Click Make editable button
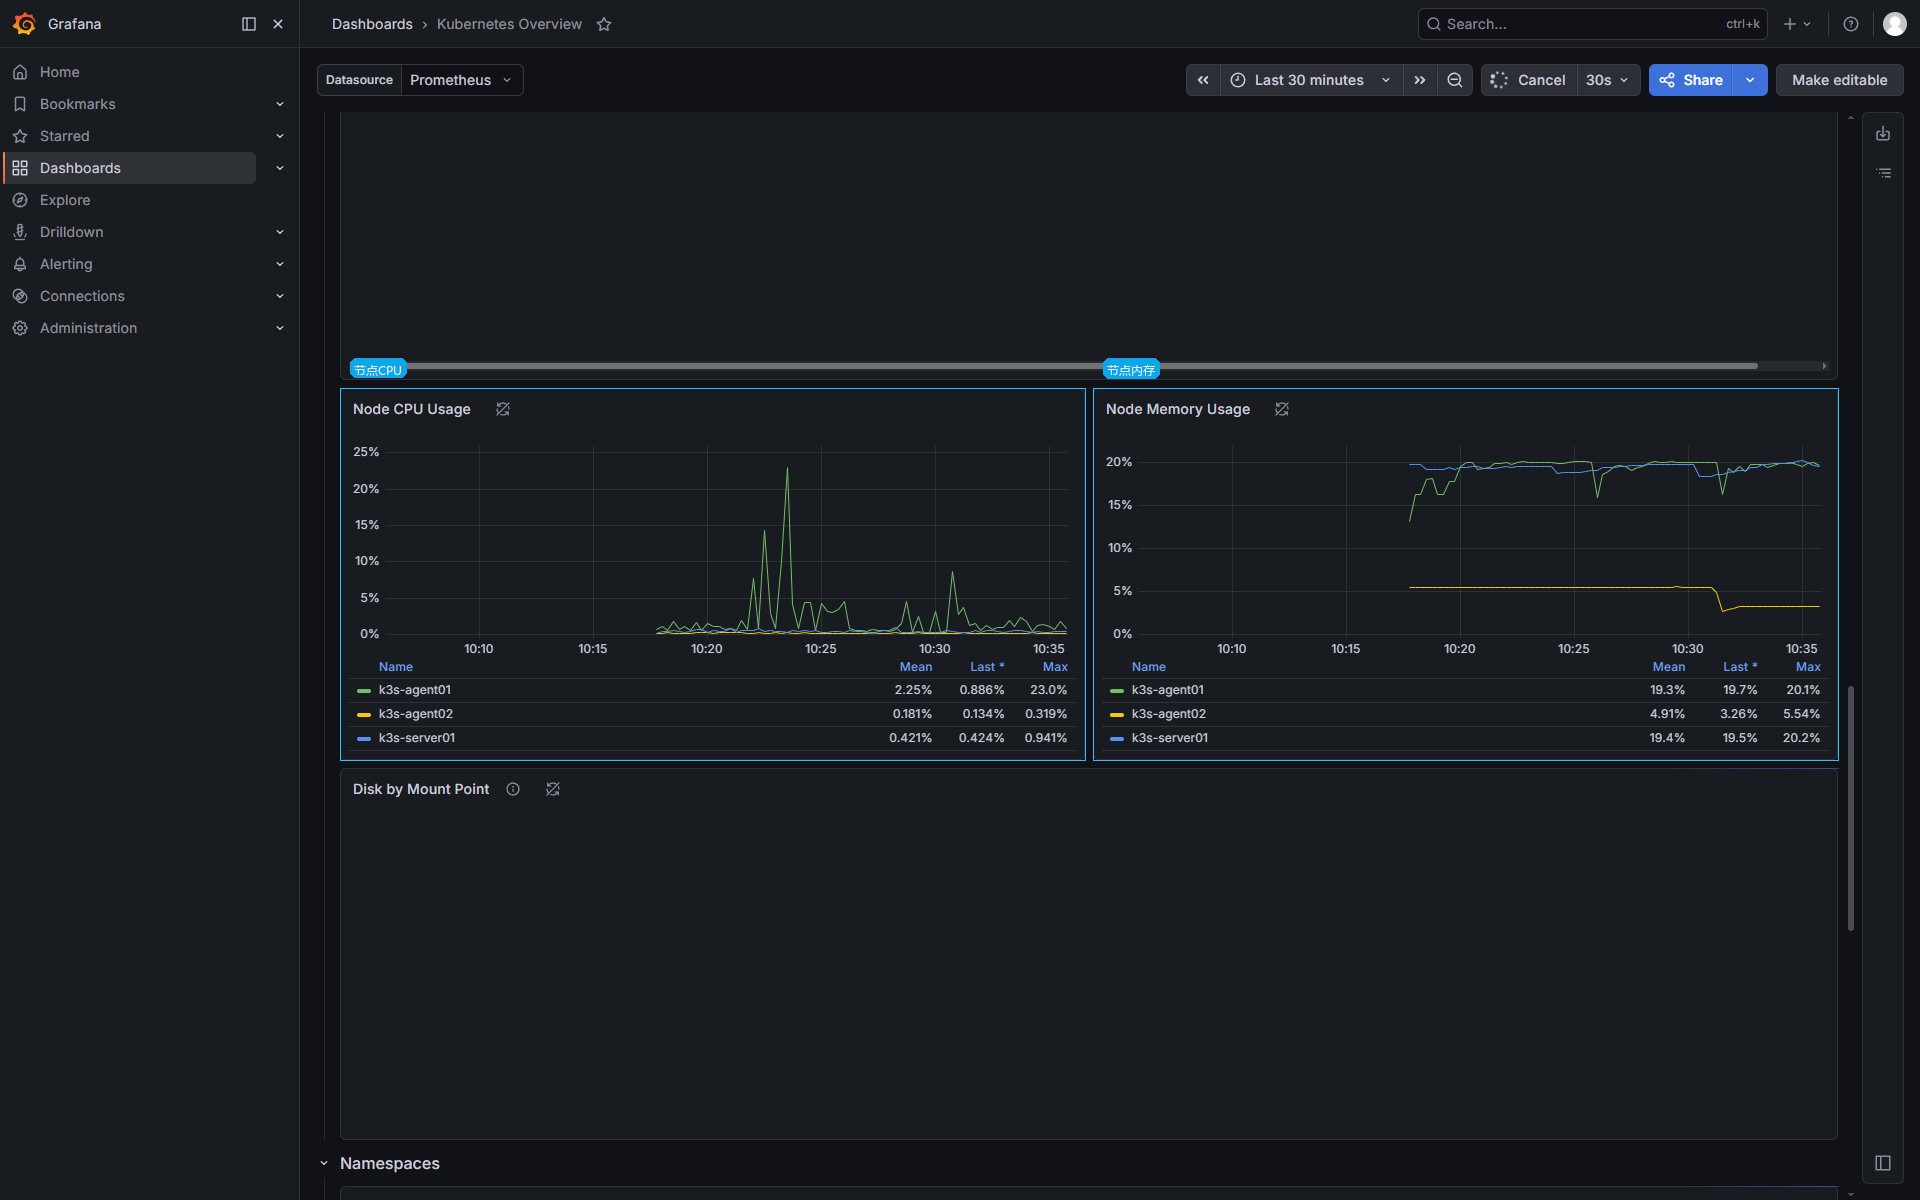 [x=1839, y=80]
